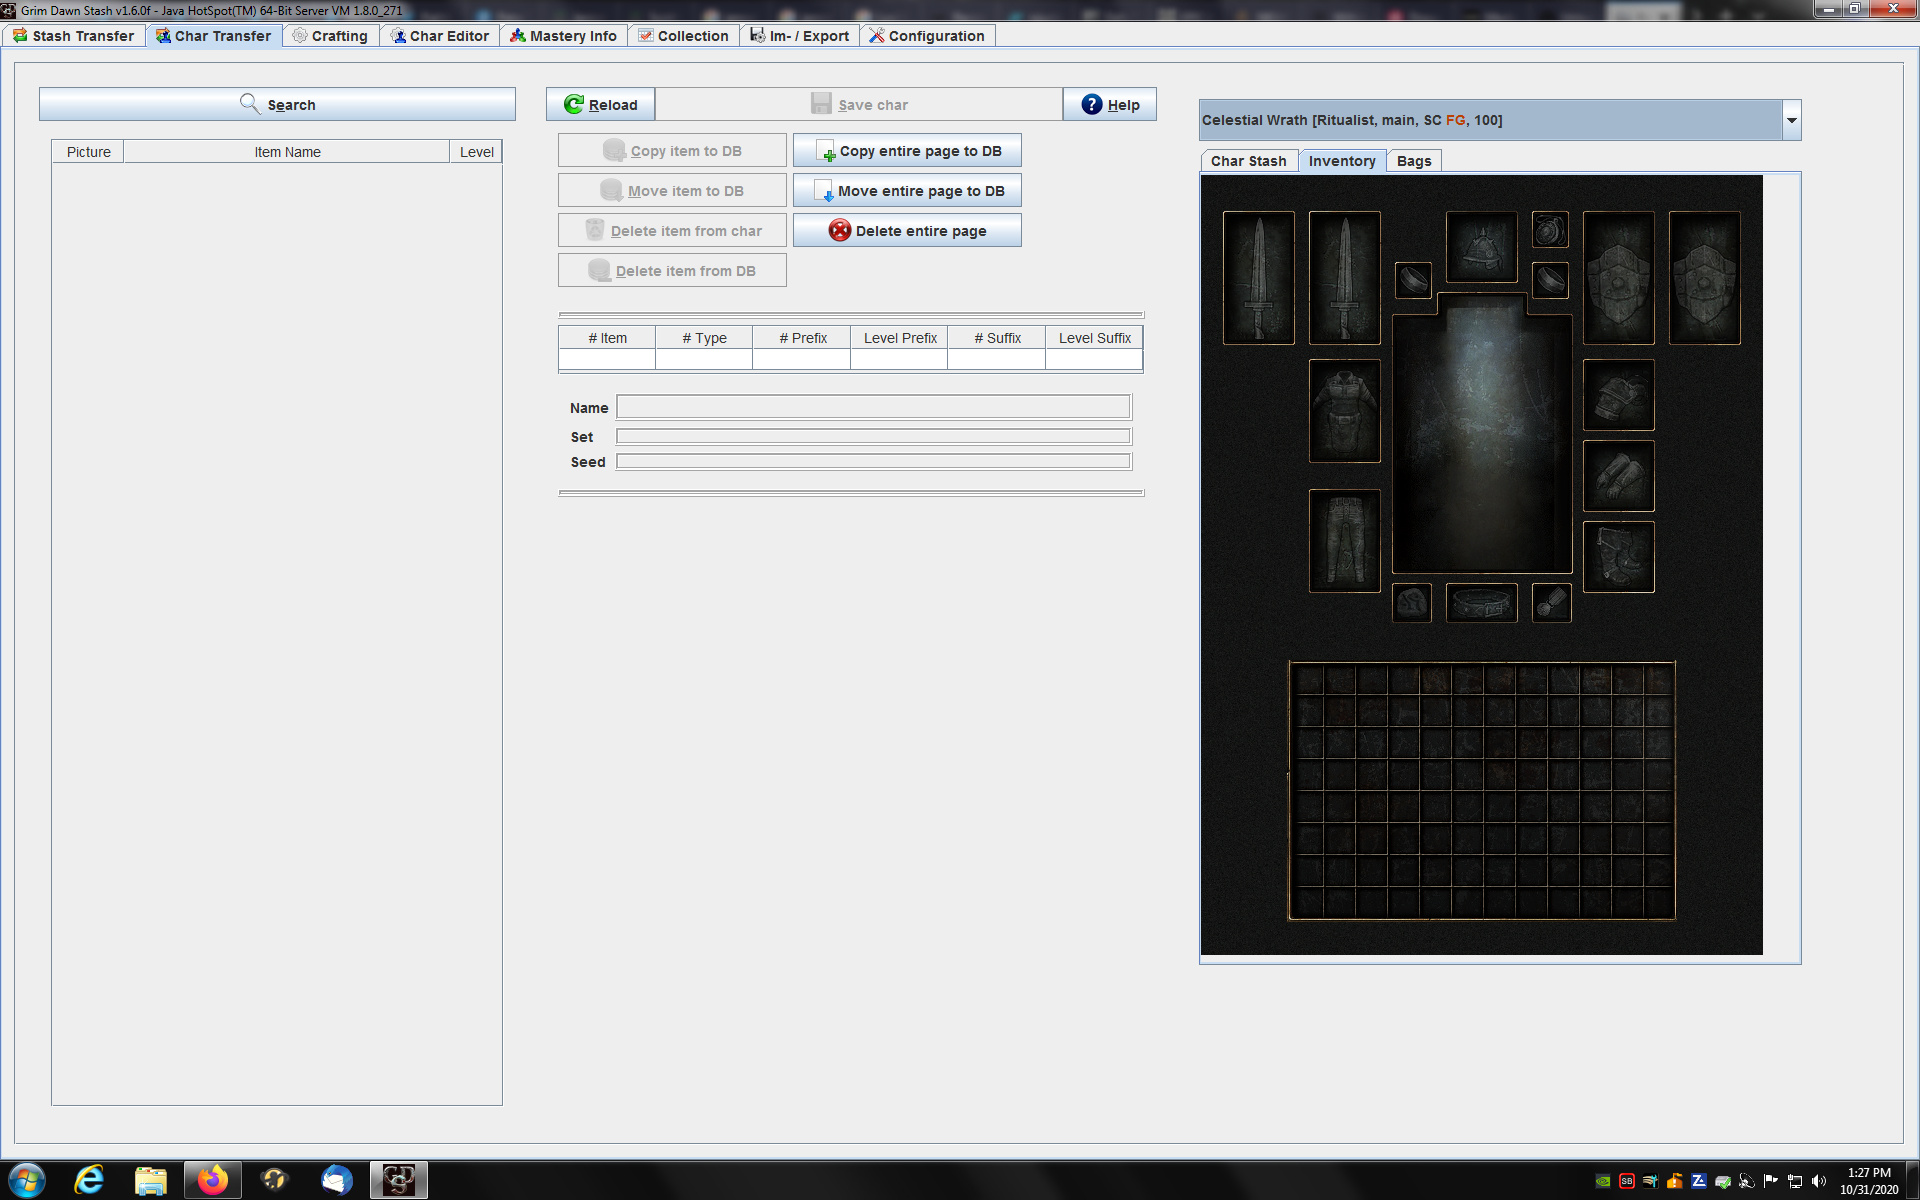Select the belt slot below the portrait
Image resolution: width=1920 pixels, height=1200 pixels.
(1481, 602)
